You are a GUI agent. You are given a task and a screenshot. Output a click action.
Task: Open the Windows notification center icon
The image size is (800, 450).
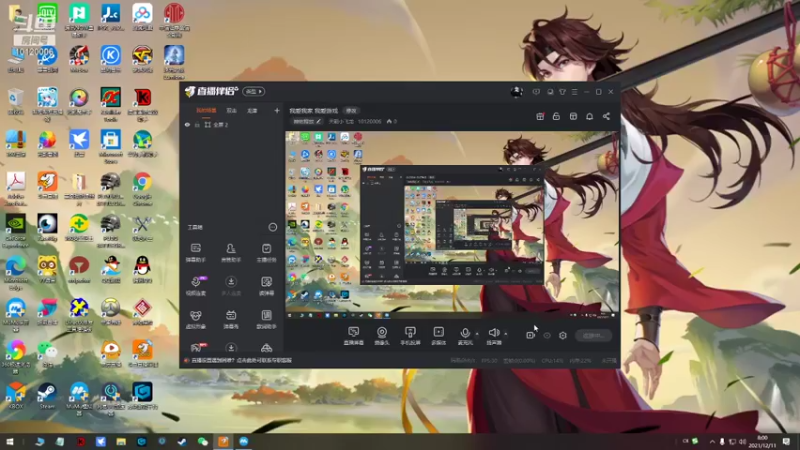(x=786, y=441)
